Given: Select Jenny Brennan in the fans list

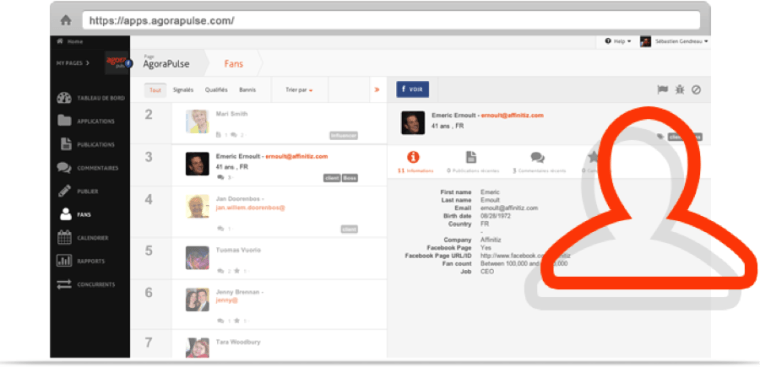Looking at the screenshot, I should (279, 304).
